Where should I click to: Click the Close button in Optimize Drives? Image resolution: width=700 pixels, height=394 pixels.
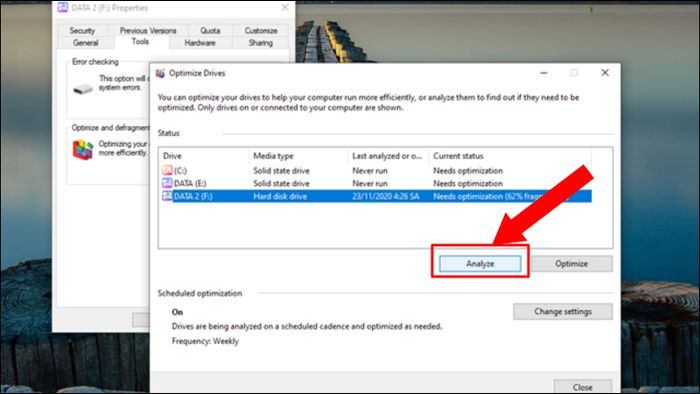tap(583, 386)
